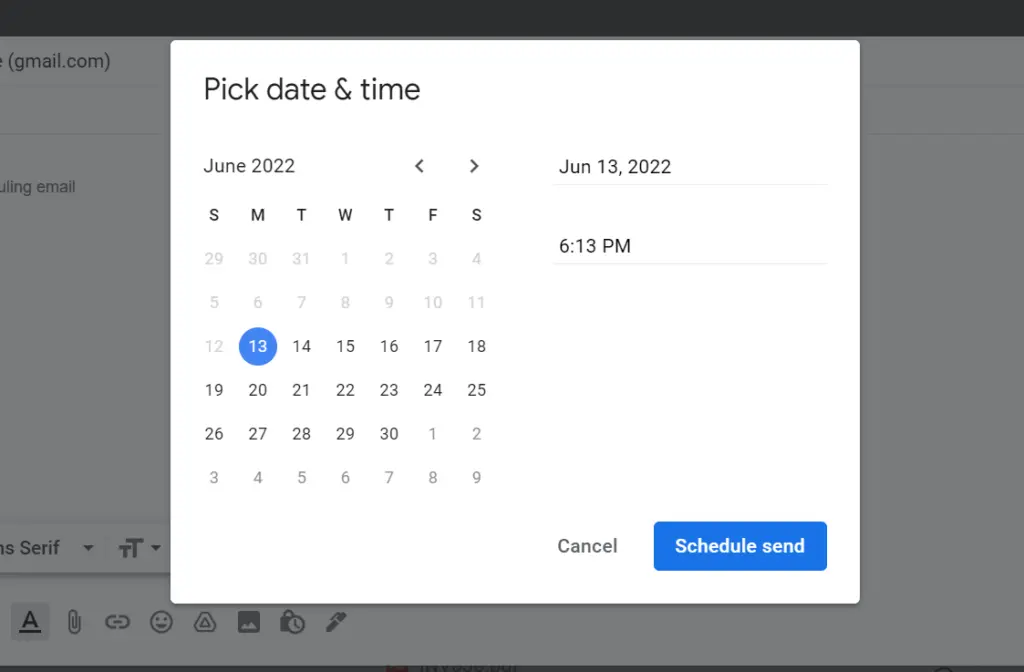The image size is (1024, 672).
Task: Click the '6:13 PM' time field
Action: coord(689,246)
